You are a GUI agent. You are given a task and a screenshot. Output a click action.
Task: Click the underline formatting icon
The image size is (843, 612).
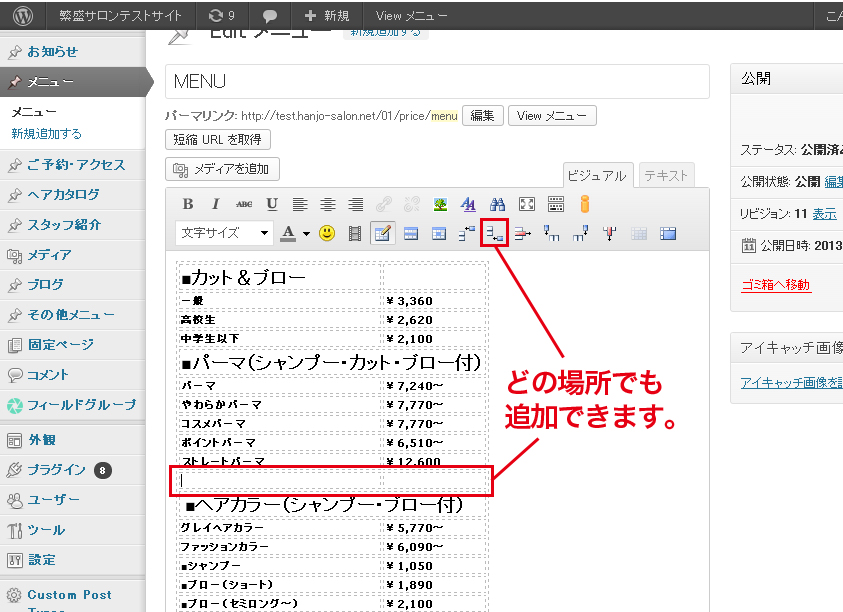point(272,204)
